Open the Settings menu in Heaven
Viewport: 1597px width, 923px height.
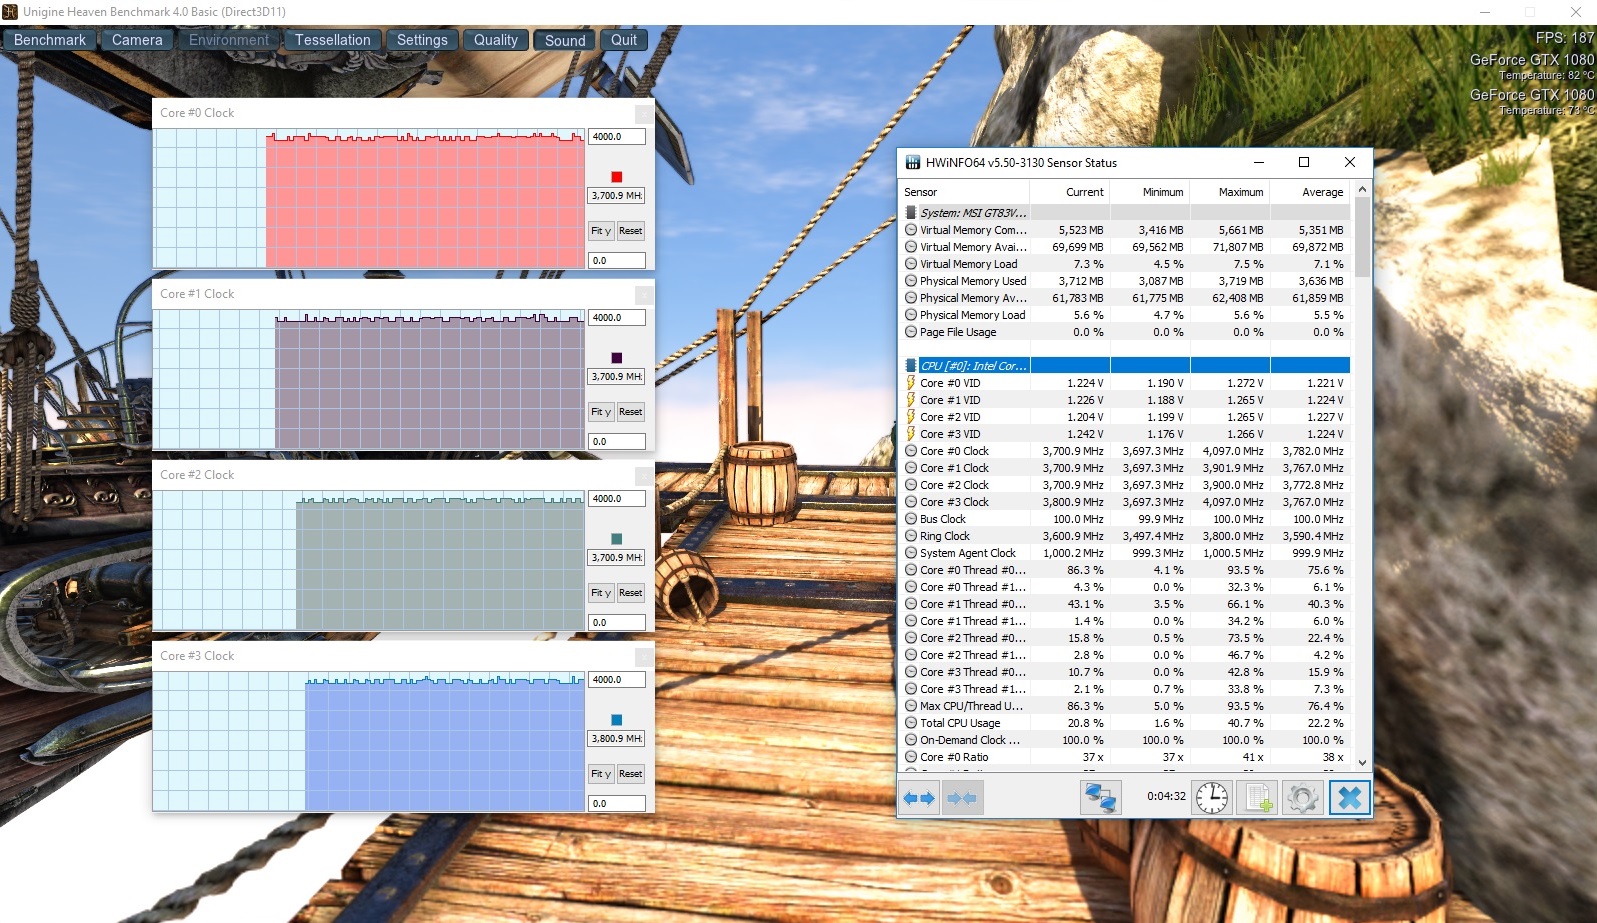(x=422, y=40)
